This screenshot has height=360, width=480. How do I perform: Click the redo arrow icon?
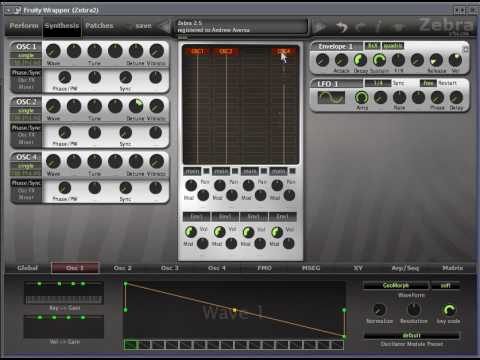(x=361, y=27)
